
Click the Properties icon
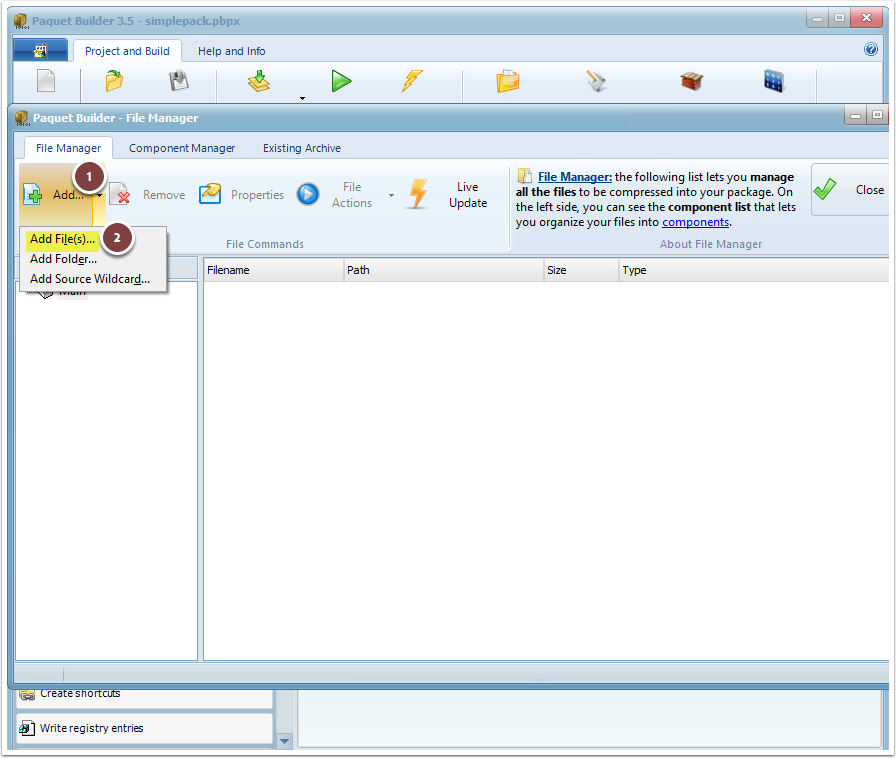pos(210,194)
